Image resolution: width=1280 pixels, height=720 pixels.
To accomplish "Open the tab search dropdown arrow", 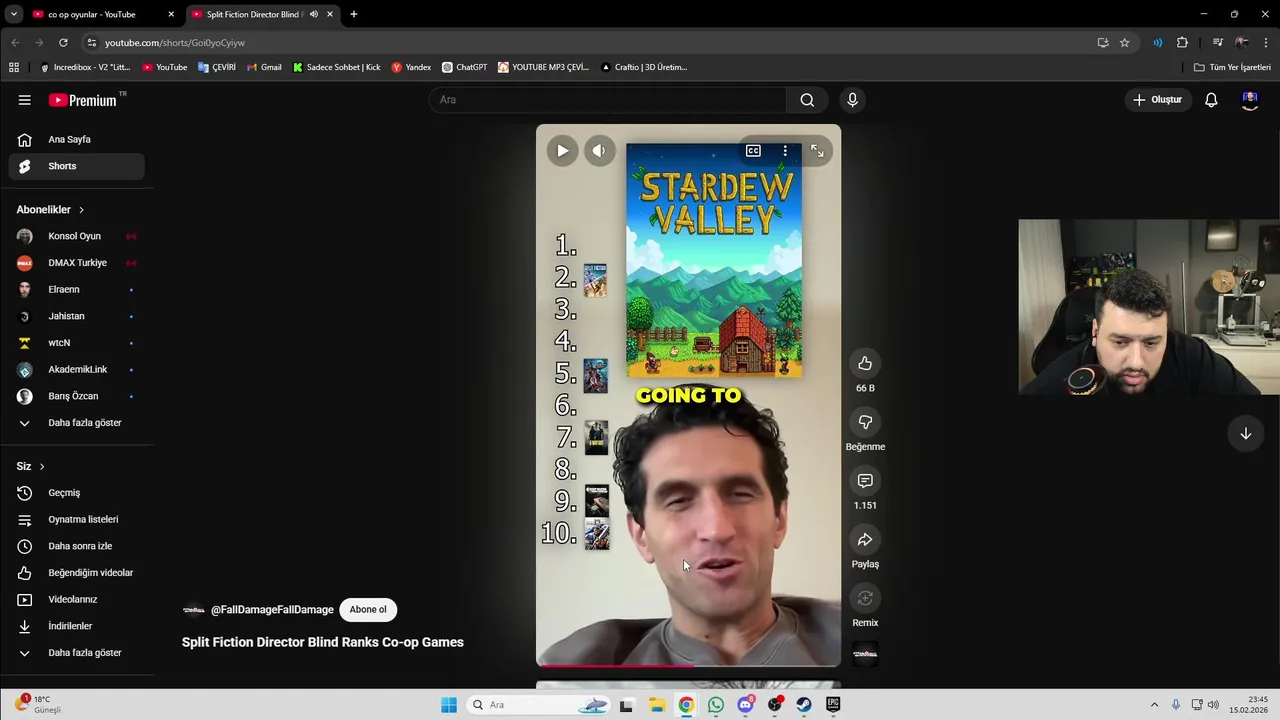I will click(13, 14).
